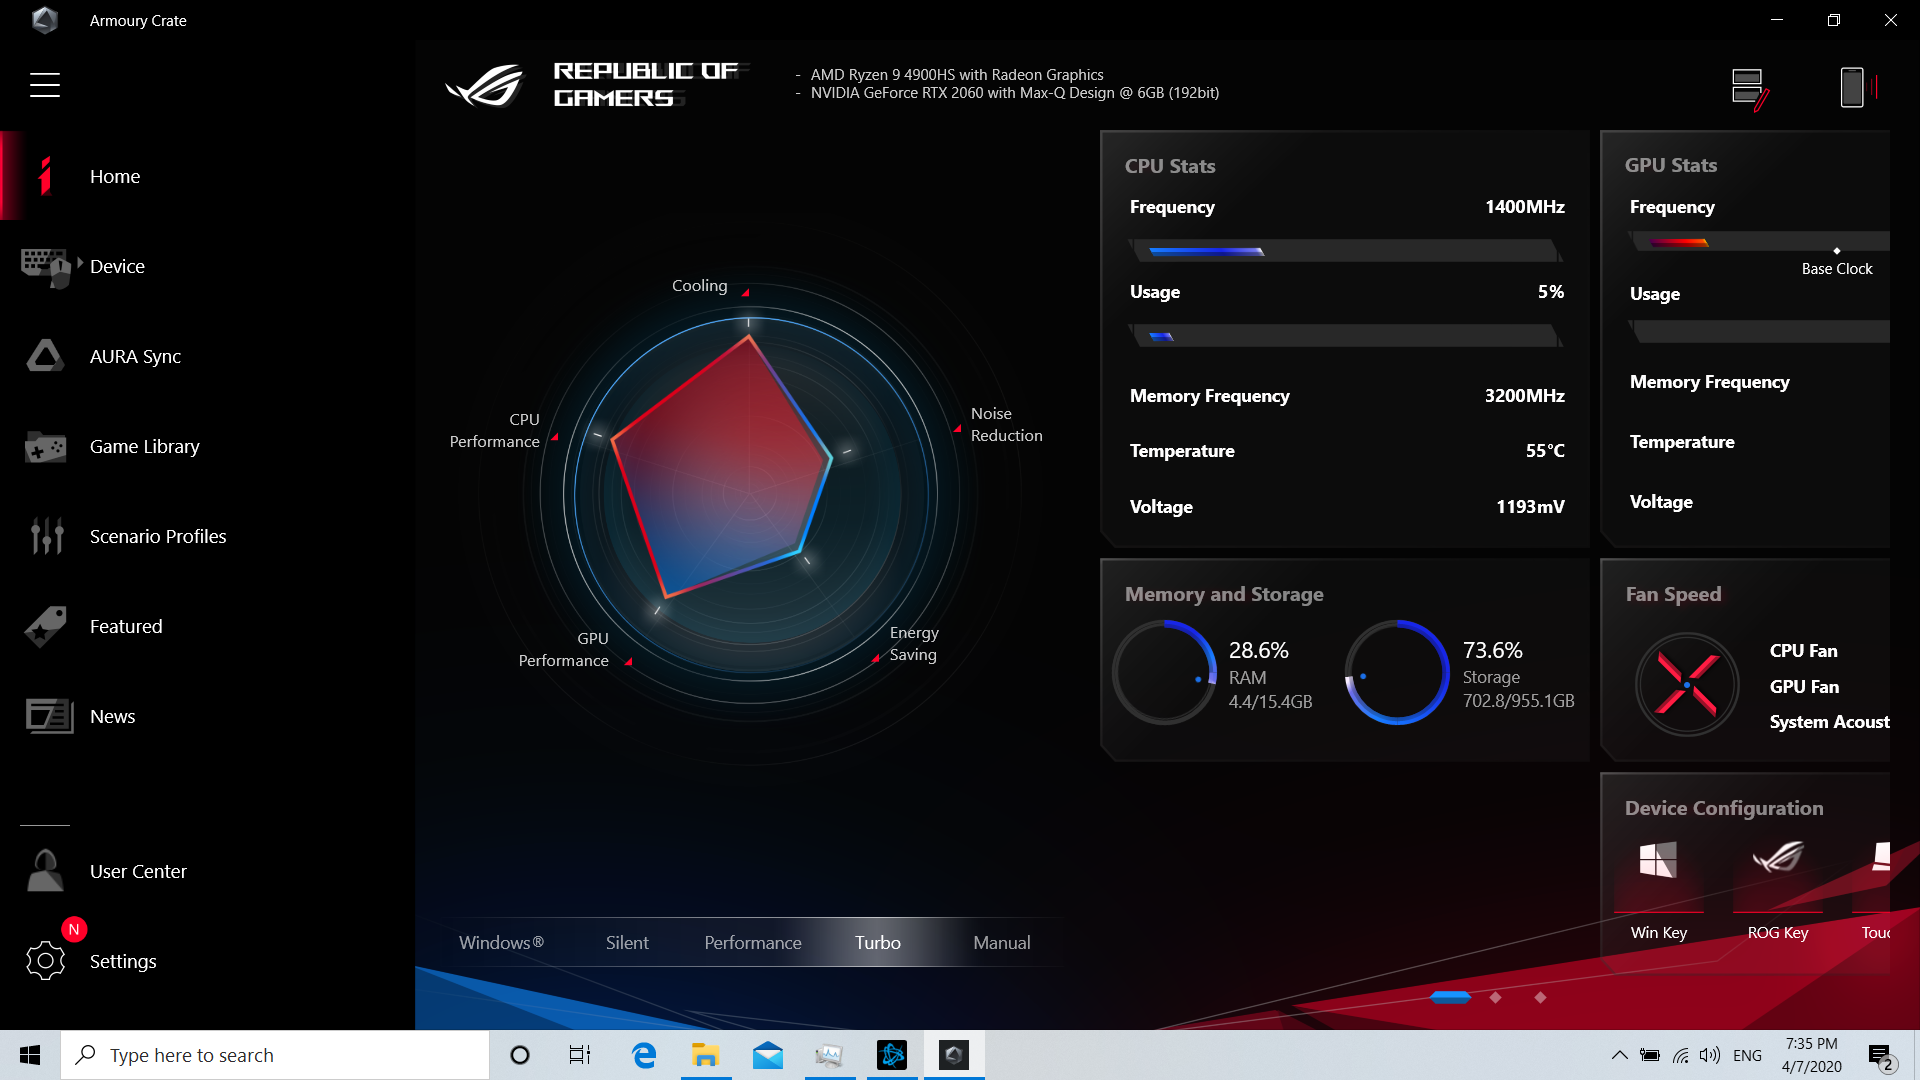Viewport: 1920px width, 1080px height.
Task: Select the Turbo mode
Action: point(878,943)
